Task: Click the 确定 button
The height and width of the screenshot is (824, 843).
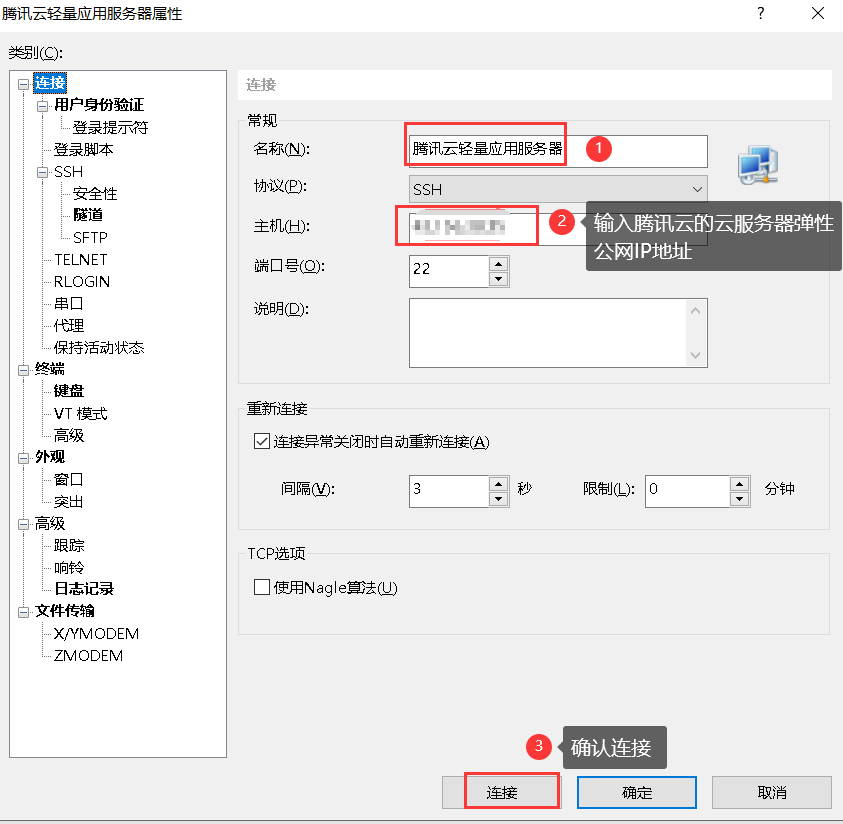Action: (x=637, y=792)
